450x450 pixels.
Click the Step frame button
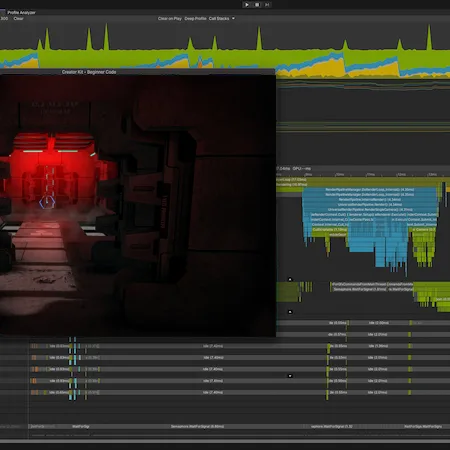[x=267, y=5]
